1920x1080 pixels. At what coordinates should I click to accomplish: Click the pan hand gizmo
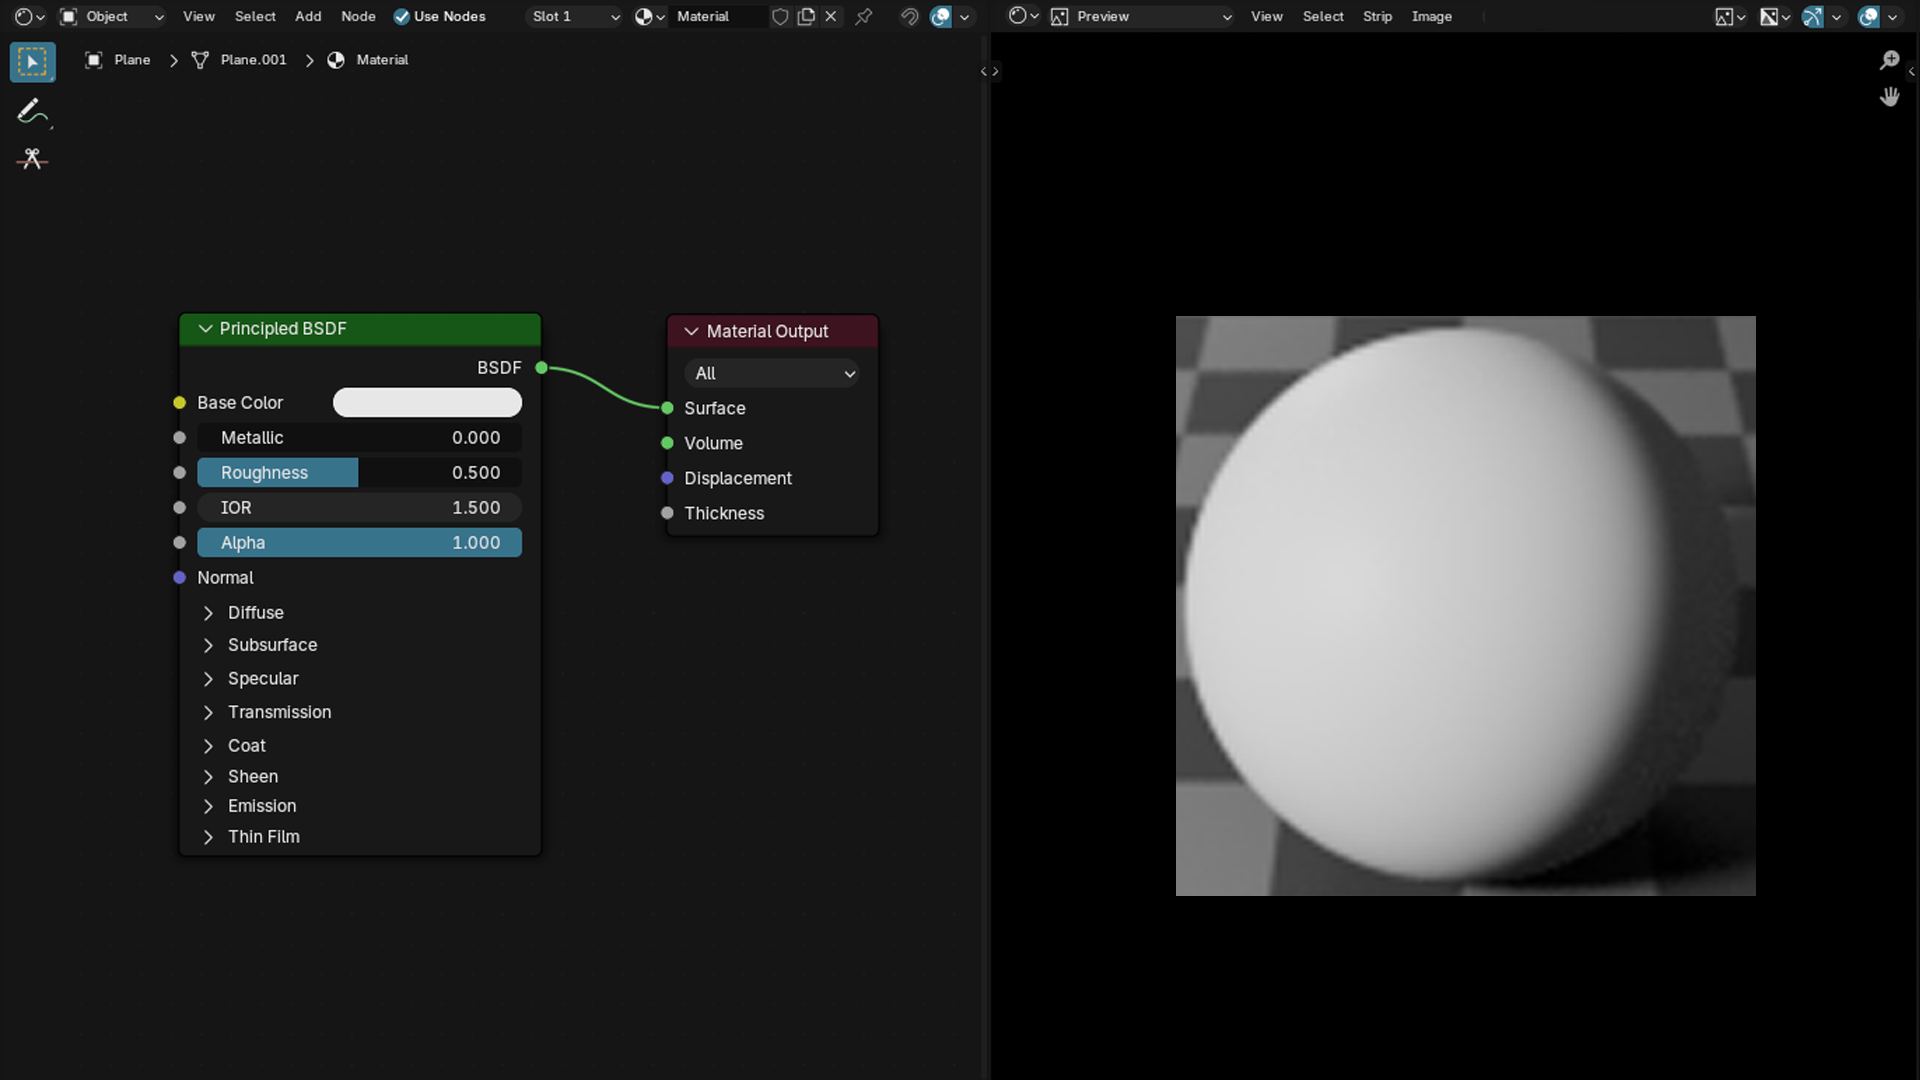1889,96
